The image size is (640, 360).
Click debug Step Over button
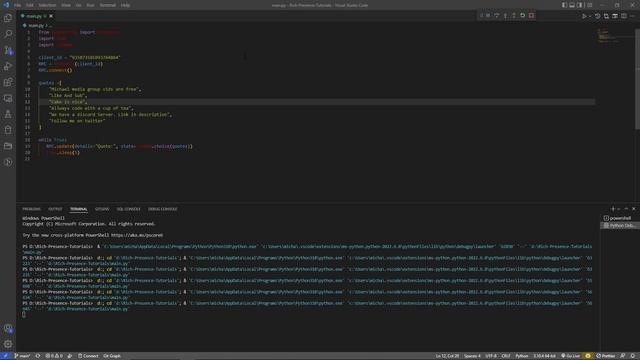(497, 16)
